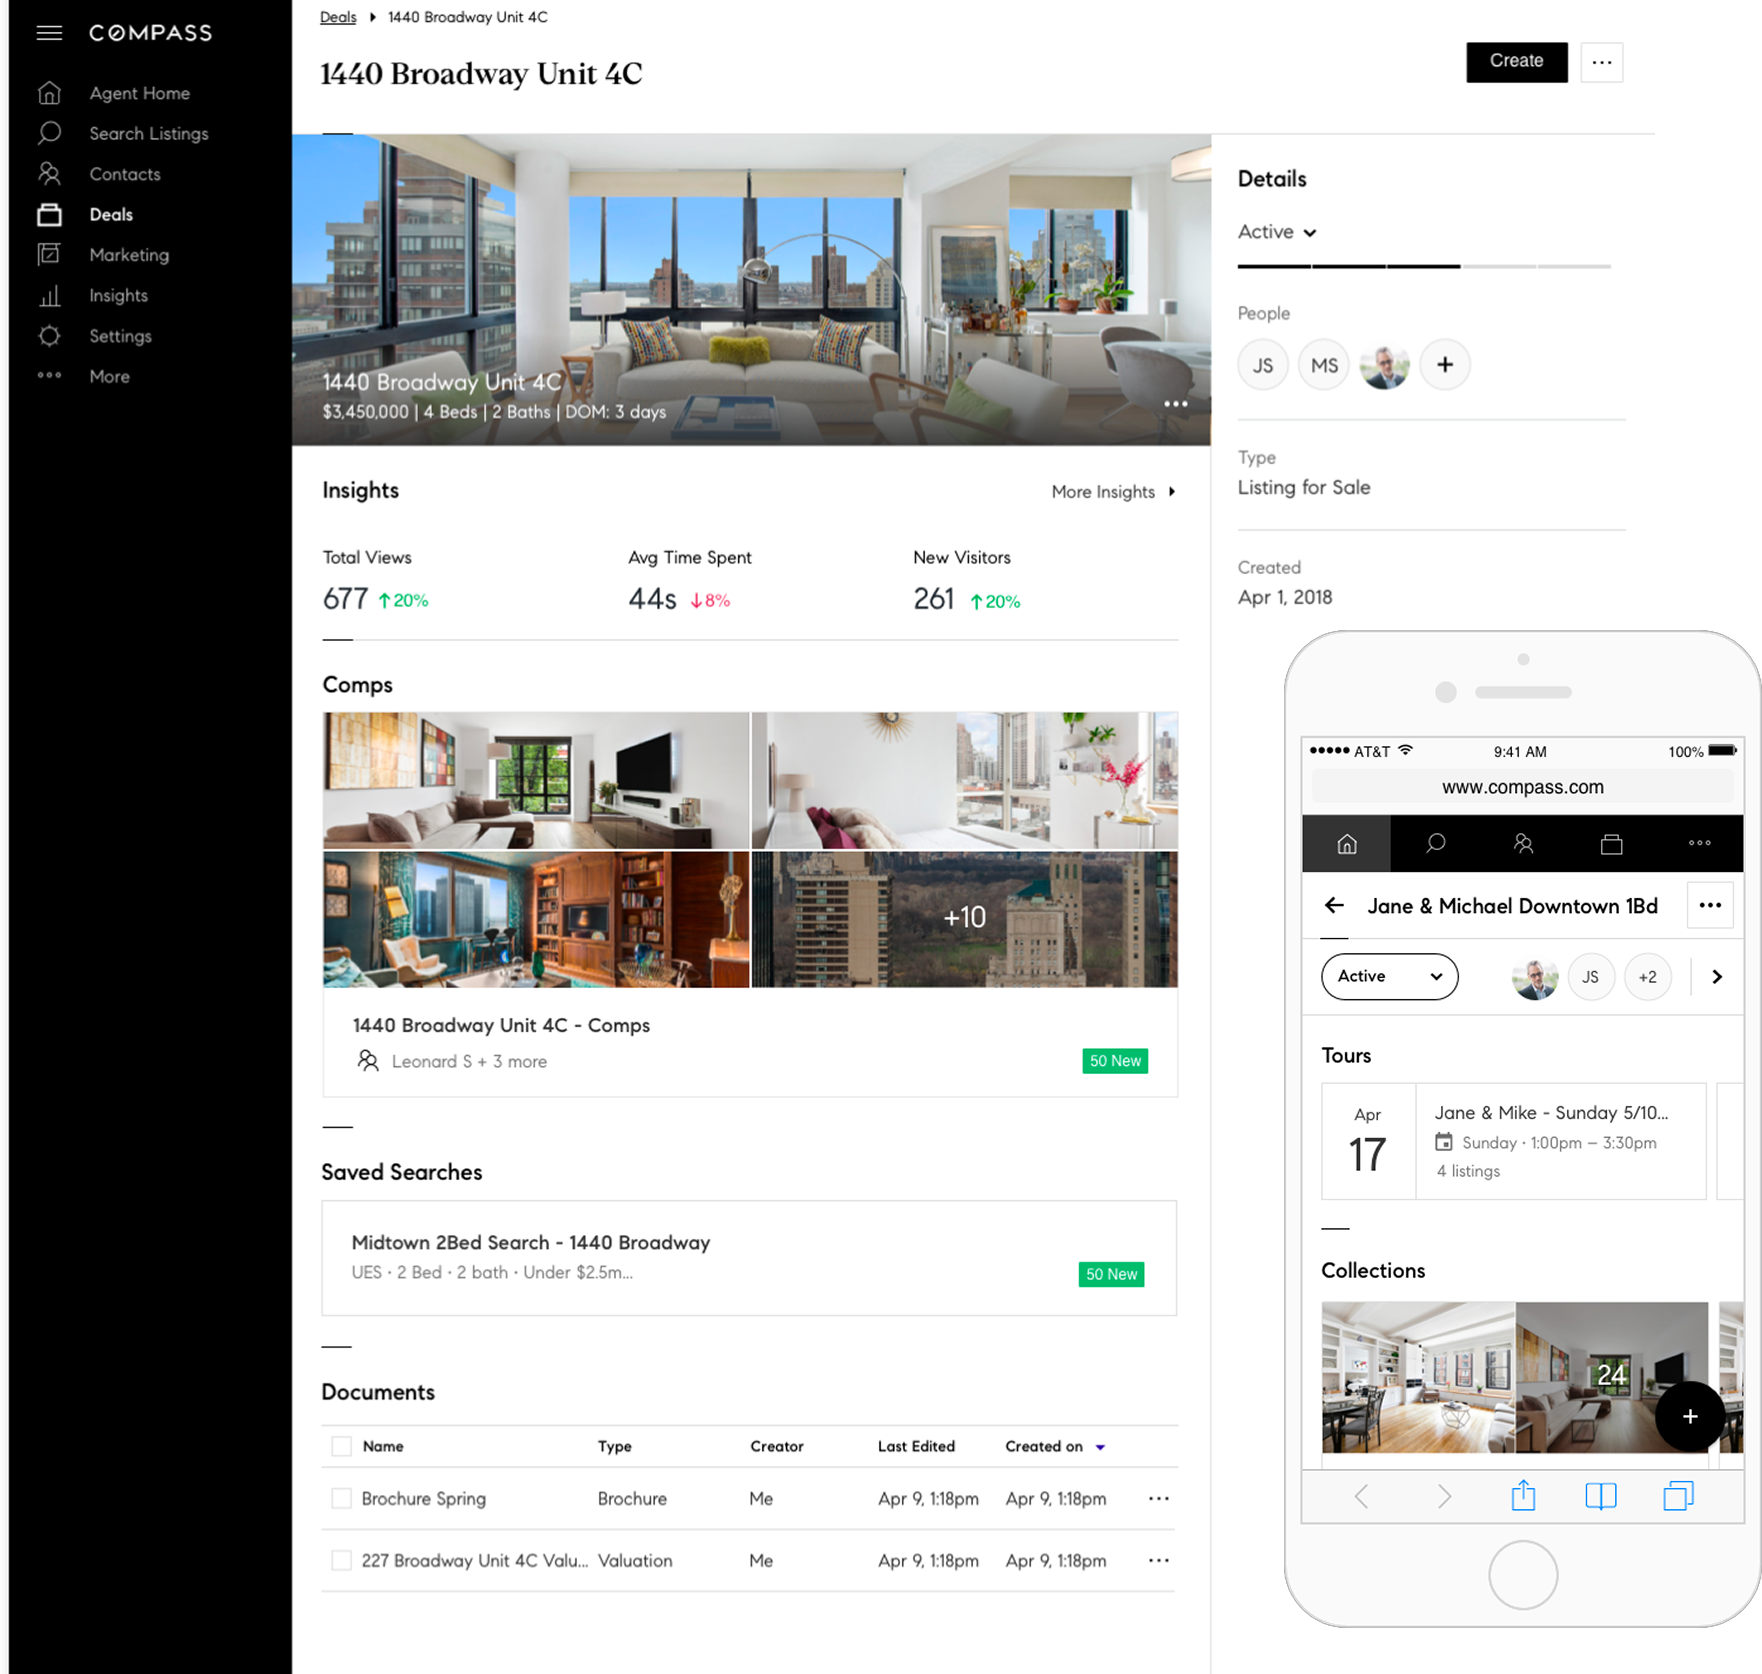Screen dimensions: 1762x1674
Task: Open the +10 comps thumbnail
Action: point(964,918)
